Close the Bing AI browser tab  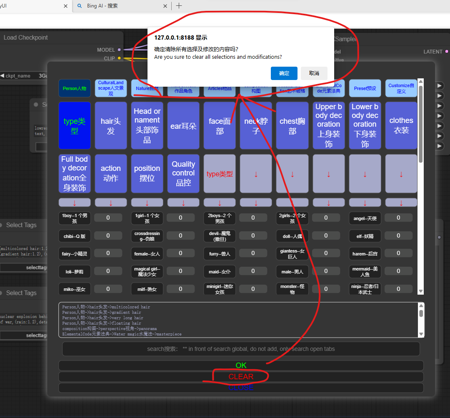(x=165, y=6)
